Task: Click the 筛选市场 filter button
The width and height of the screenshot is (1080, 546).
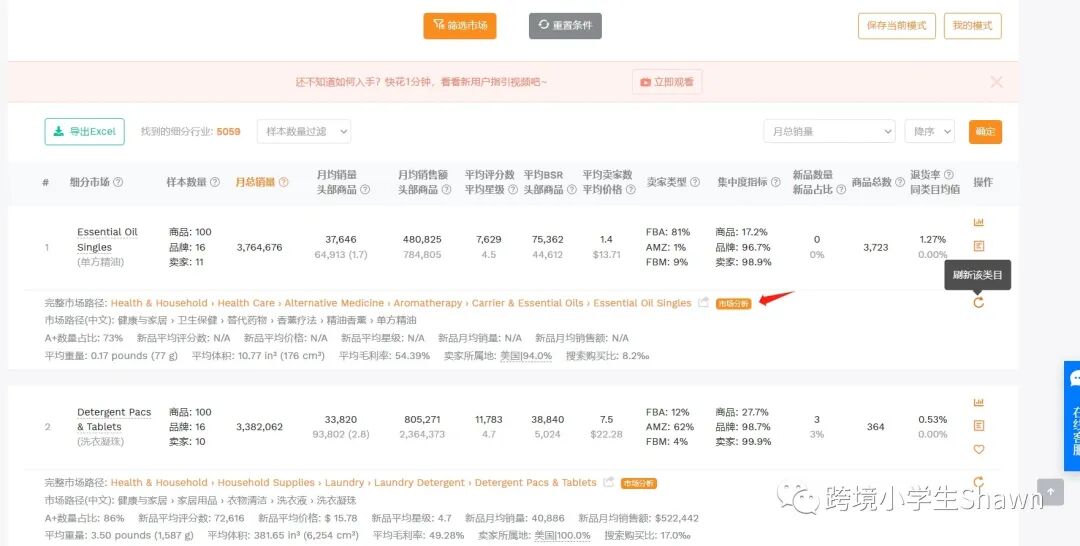Action: pos(459,25)
